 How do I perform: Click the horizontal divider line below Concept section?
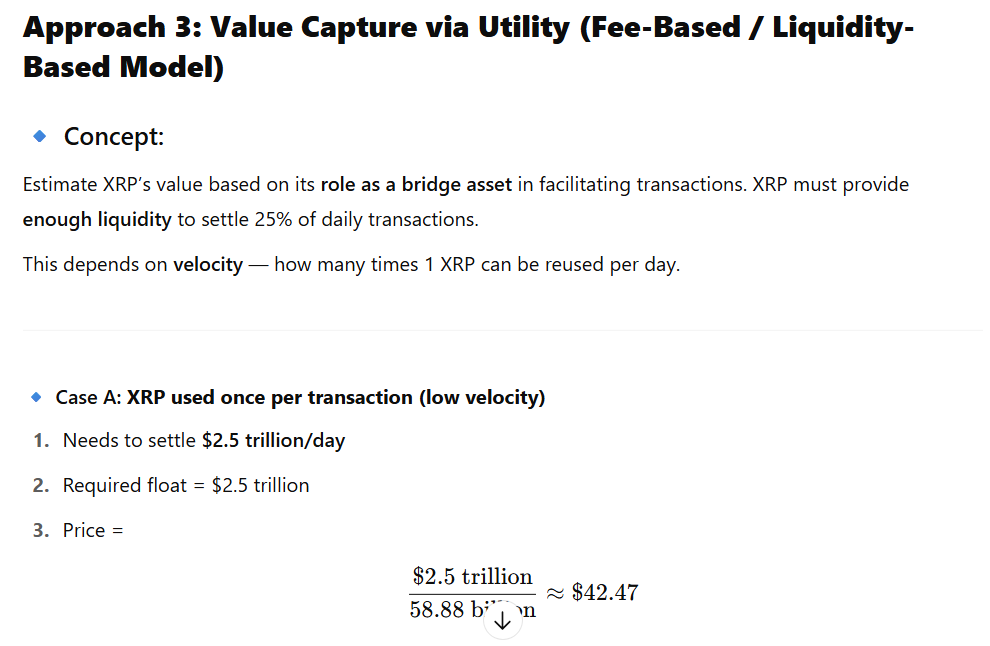coord(500,330)
